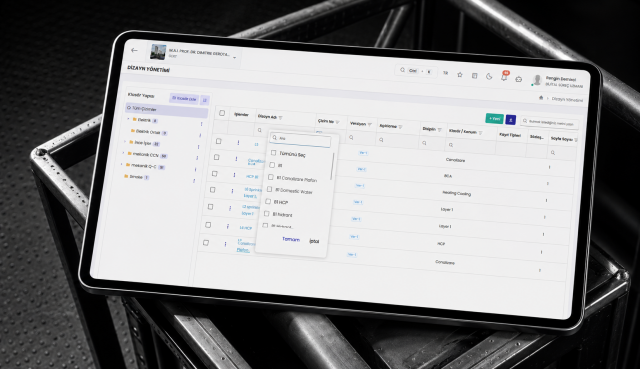This screenshot has height=369, width=640.
Task: Check the B1 HCP filter option
Action: [268, 201]
